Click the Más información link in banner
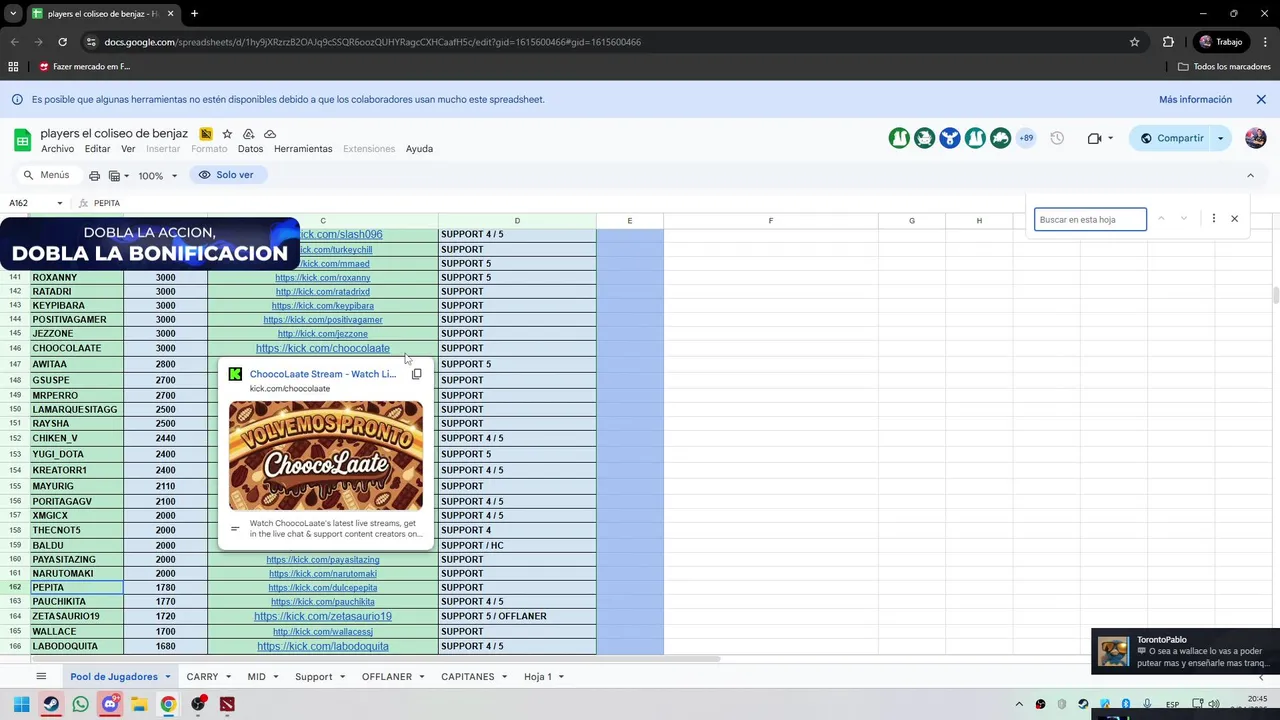Viewport: 1280px width, 720px height. pos(1195,99)
